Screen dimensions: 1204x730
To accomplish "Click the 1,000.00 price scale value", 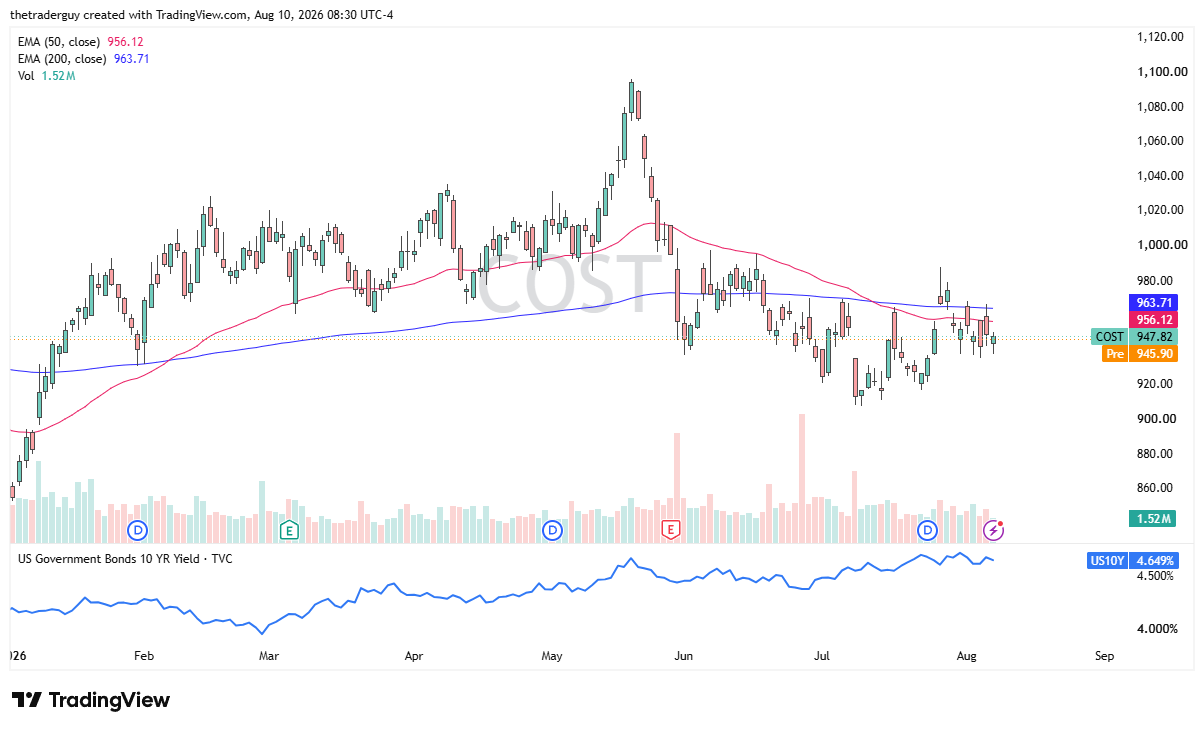I will pyautogui.click(x=1161, y=245).
